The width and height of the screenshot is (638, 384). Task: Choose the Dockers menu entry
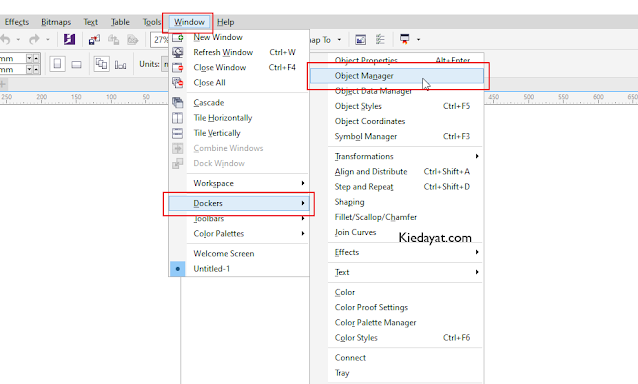coord(239,203)
